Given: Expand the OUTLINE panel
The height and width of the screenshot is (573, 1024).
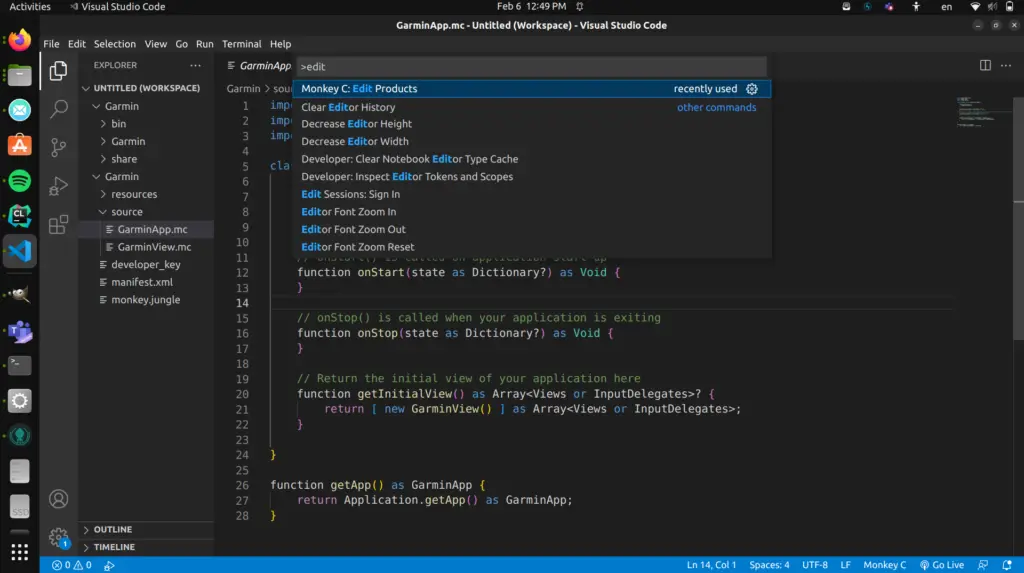Looking at the screenshot, I should [x=146, y=529].
